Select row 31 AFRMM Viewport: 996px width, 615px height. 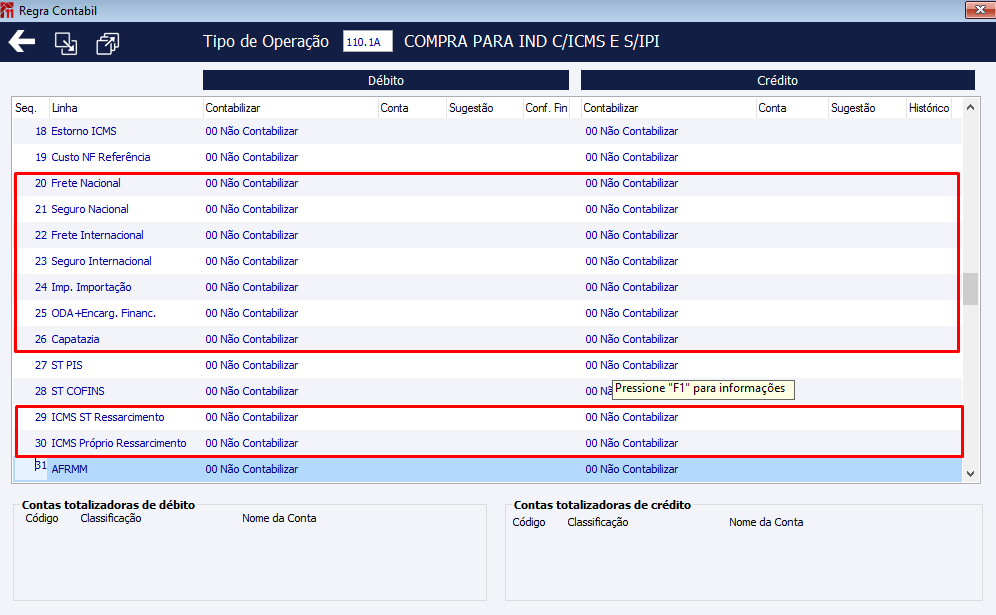[487, 470]
